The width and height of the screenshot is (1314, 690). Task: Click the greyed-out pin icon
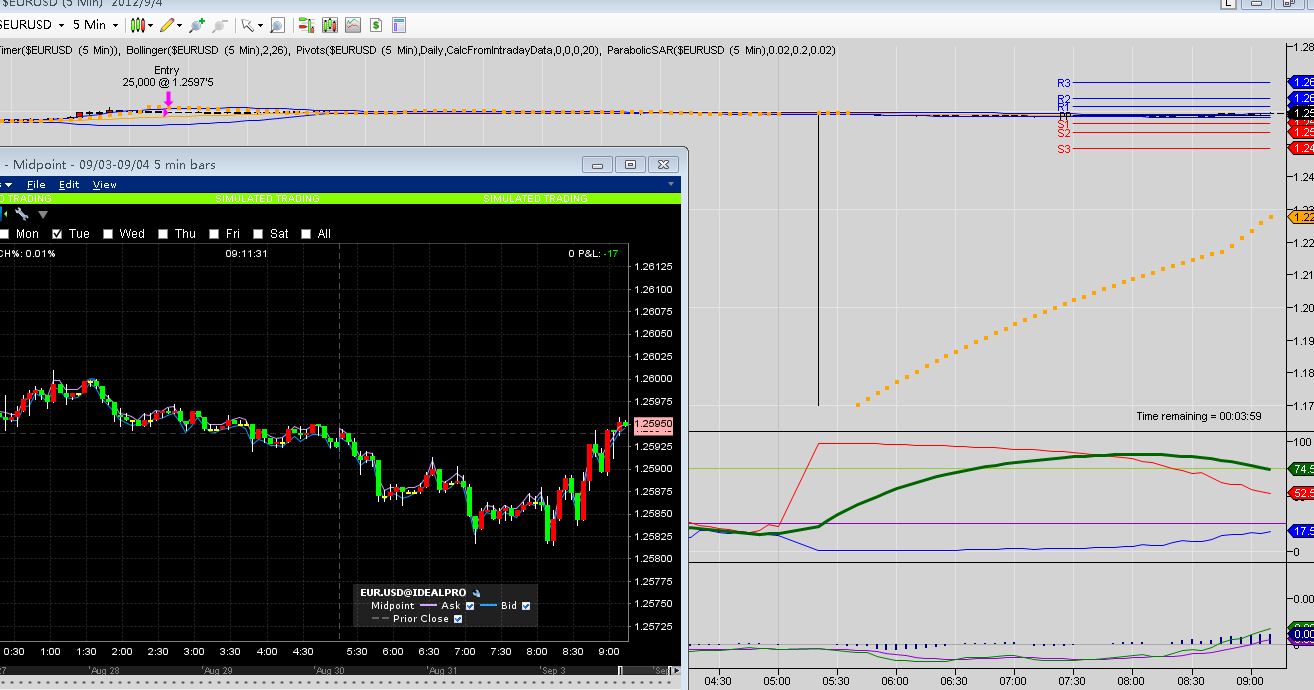pos(220,25)
